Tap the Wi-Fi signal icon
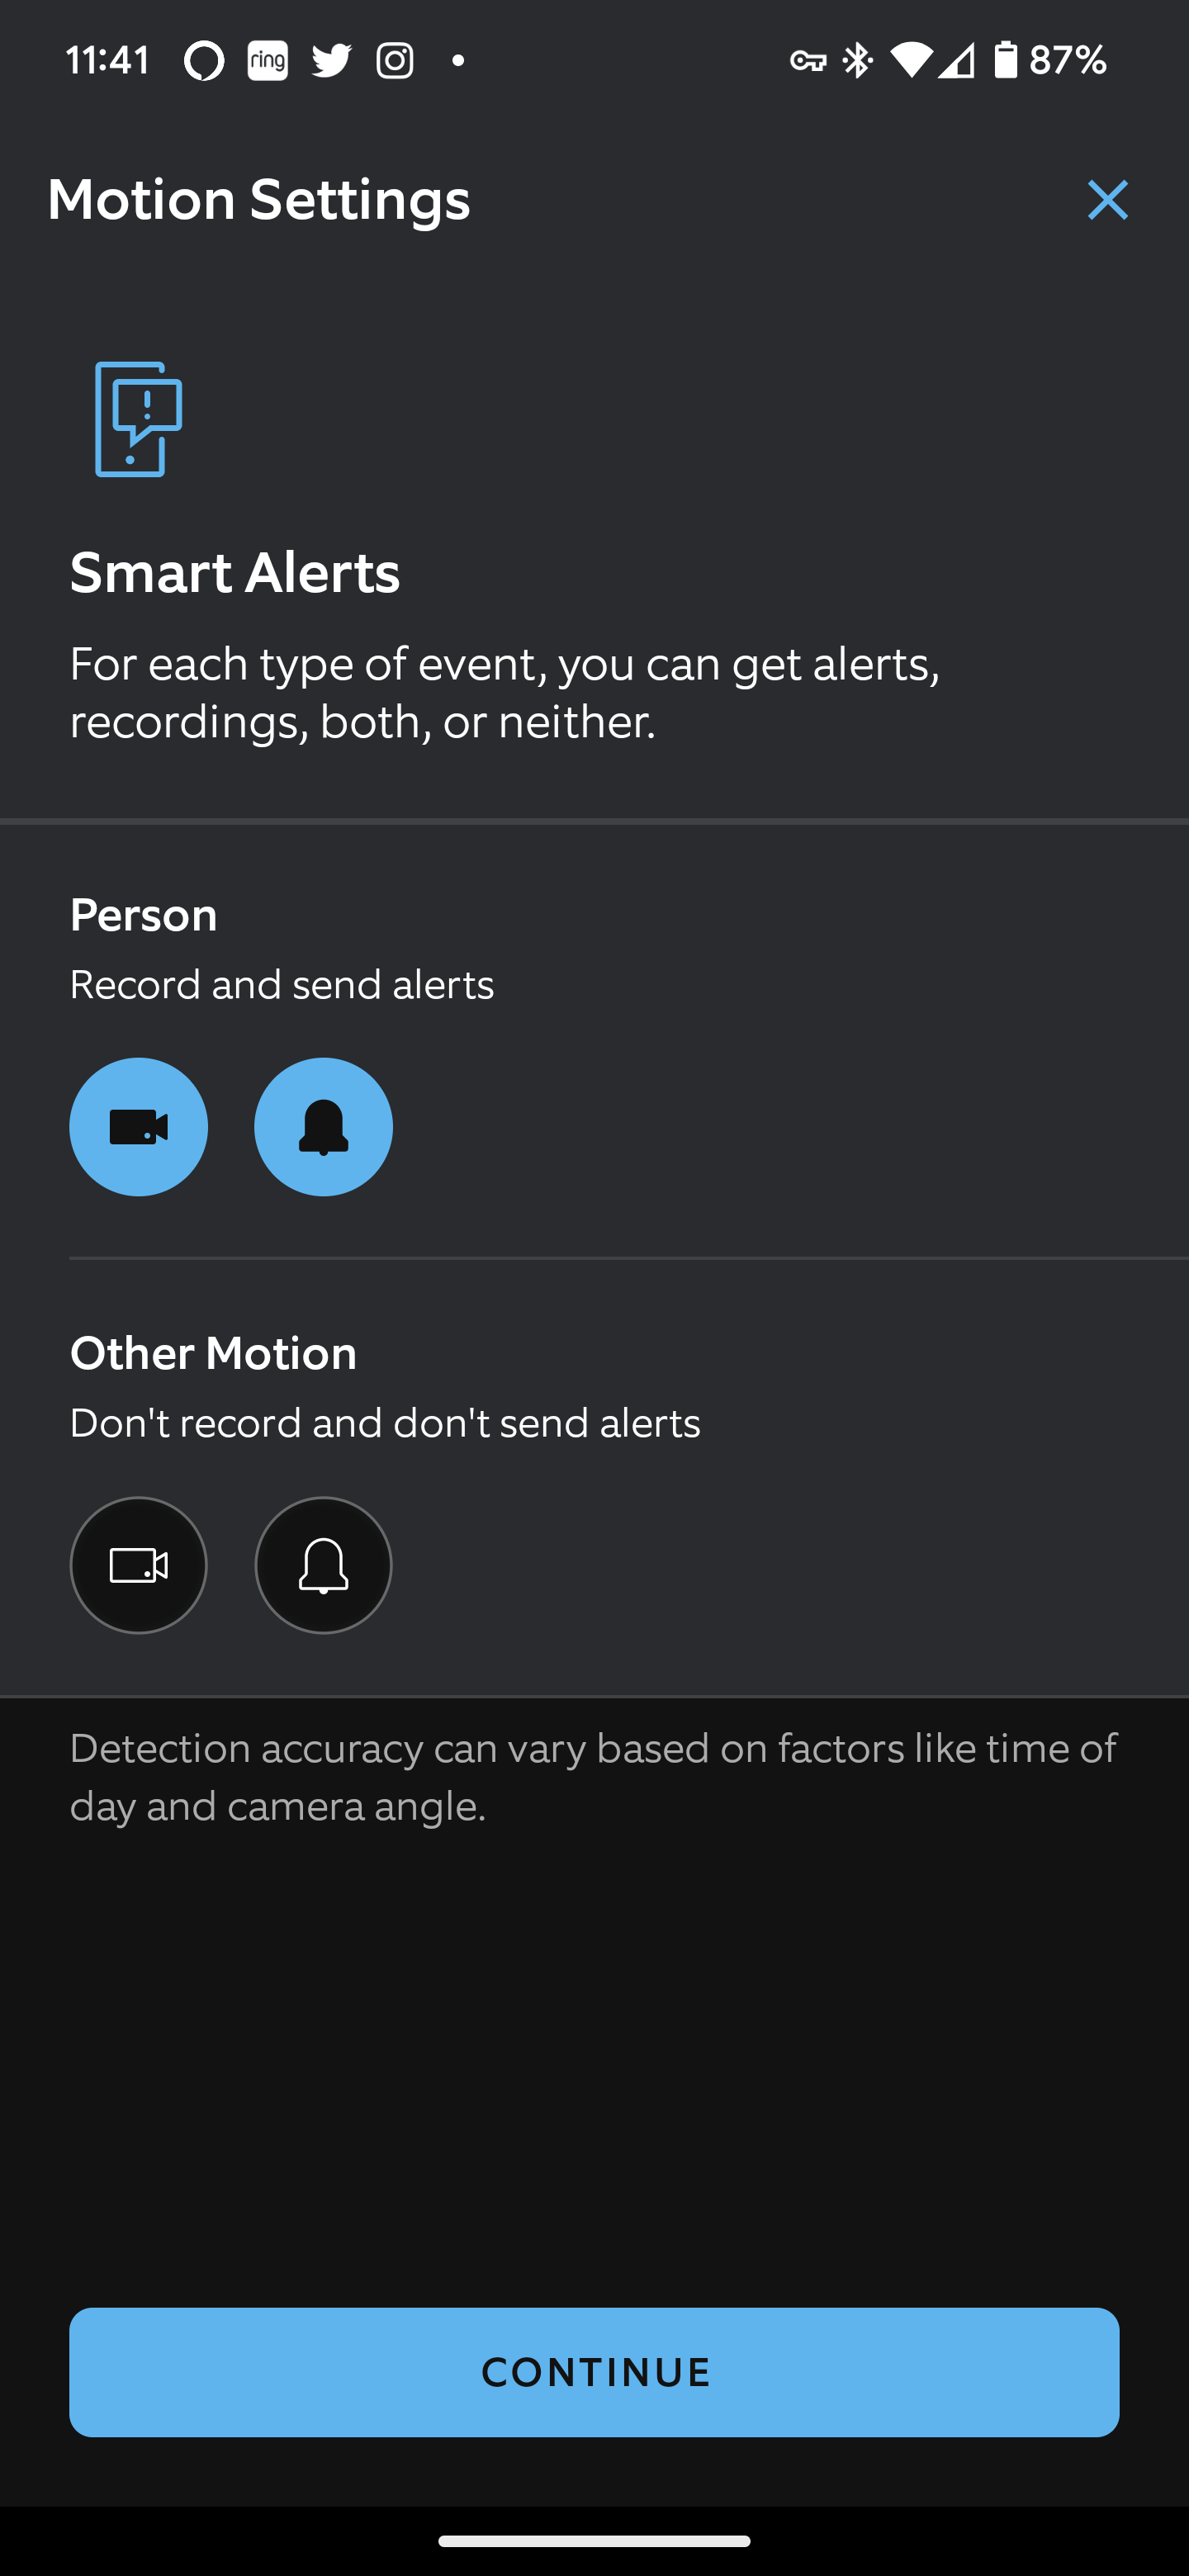Screen dimensions: 1189x2576 pyautogui.click(x=910, y=61)
